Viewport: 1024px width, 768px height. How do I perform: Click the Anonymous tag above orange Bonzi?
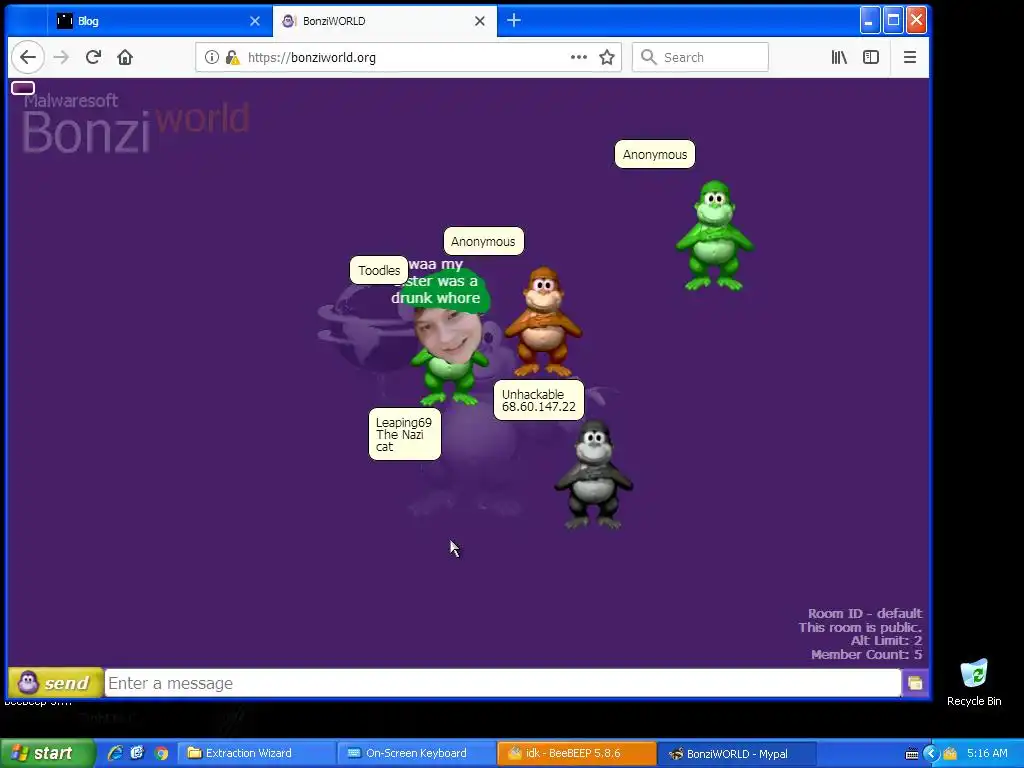(483, 242)
